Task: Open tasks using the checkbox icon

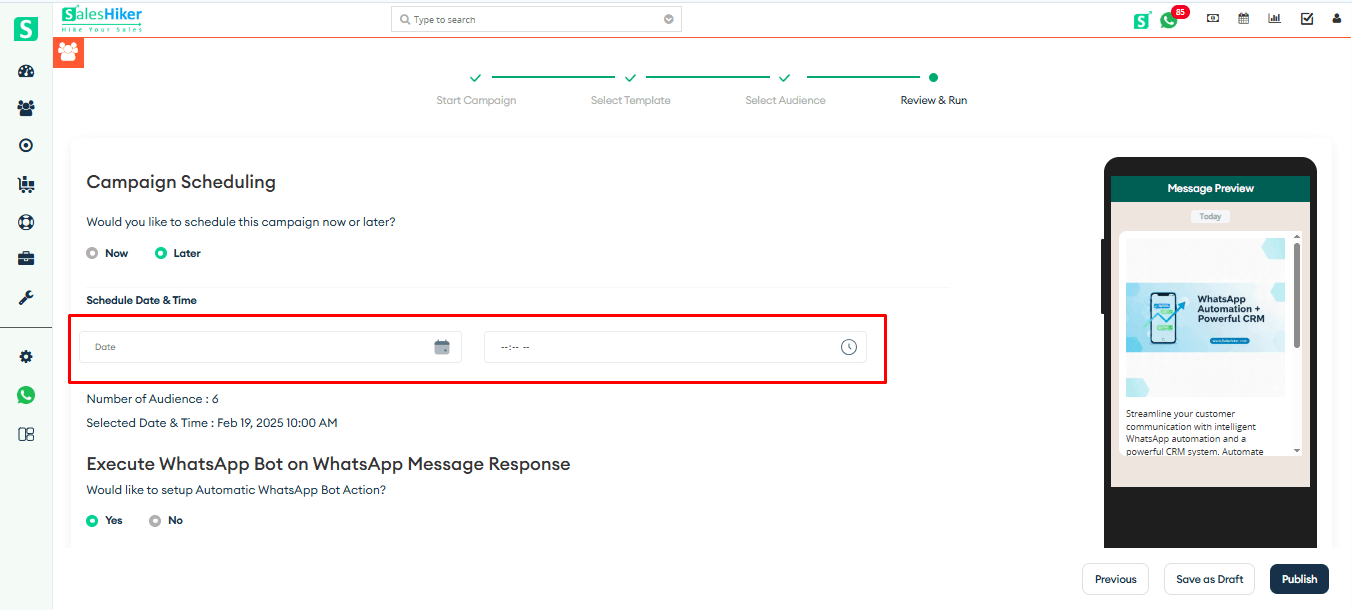Action: click(1306, 18)
